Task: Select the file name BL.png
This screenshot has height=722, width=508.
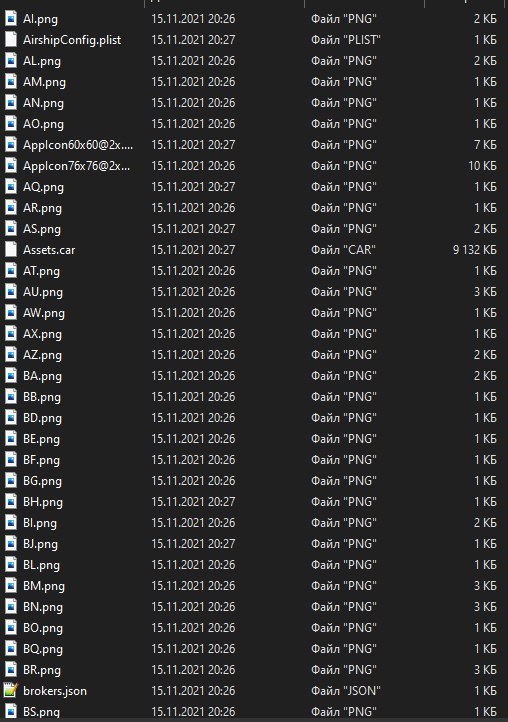Action: click(x=41, y=565)
